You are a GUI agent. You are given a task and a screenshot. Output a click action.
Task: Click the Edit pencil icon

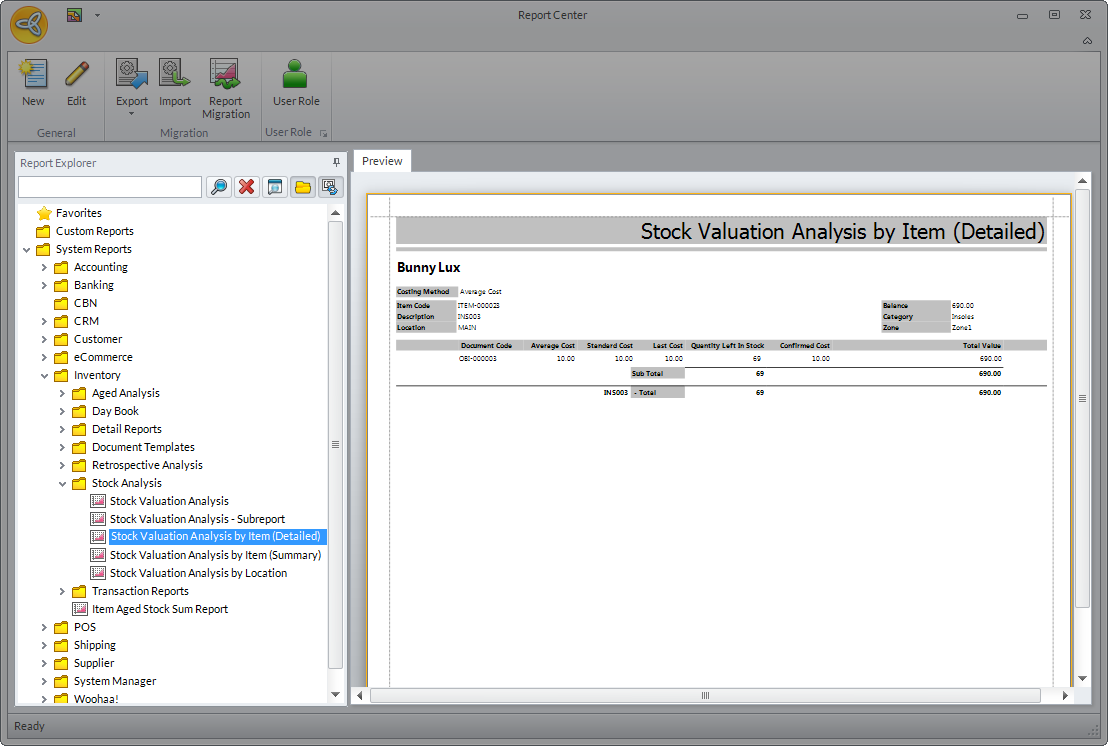click(77, 75)
